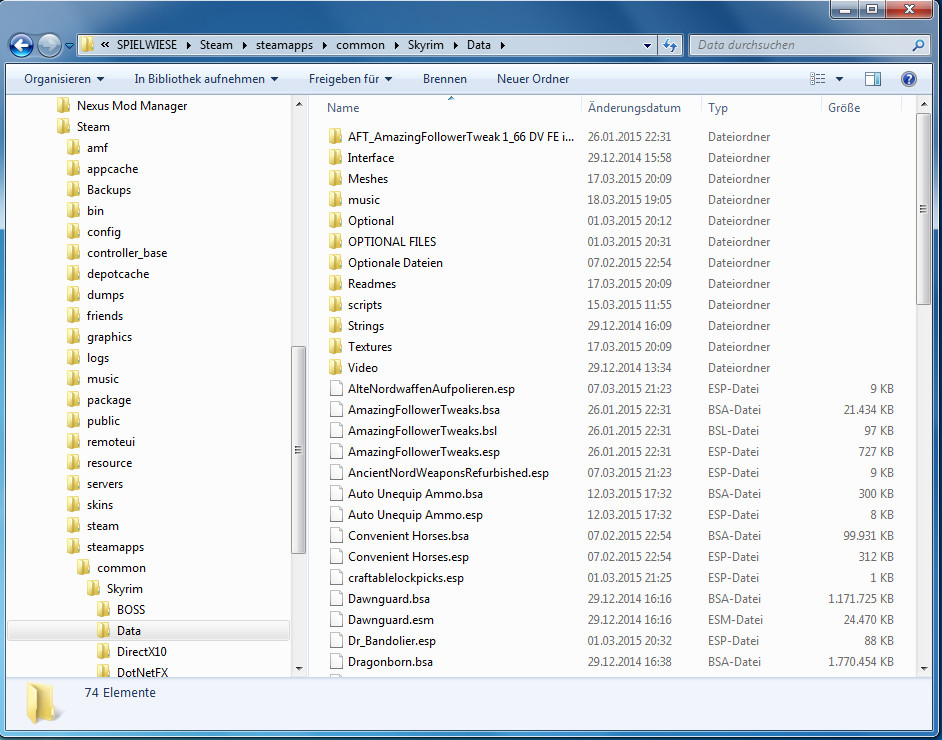The width and height of the screenshot is (942, 740).
Task: Select BOSS folder in navigation tree
Action: tap(130, 610)
